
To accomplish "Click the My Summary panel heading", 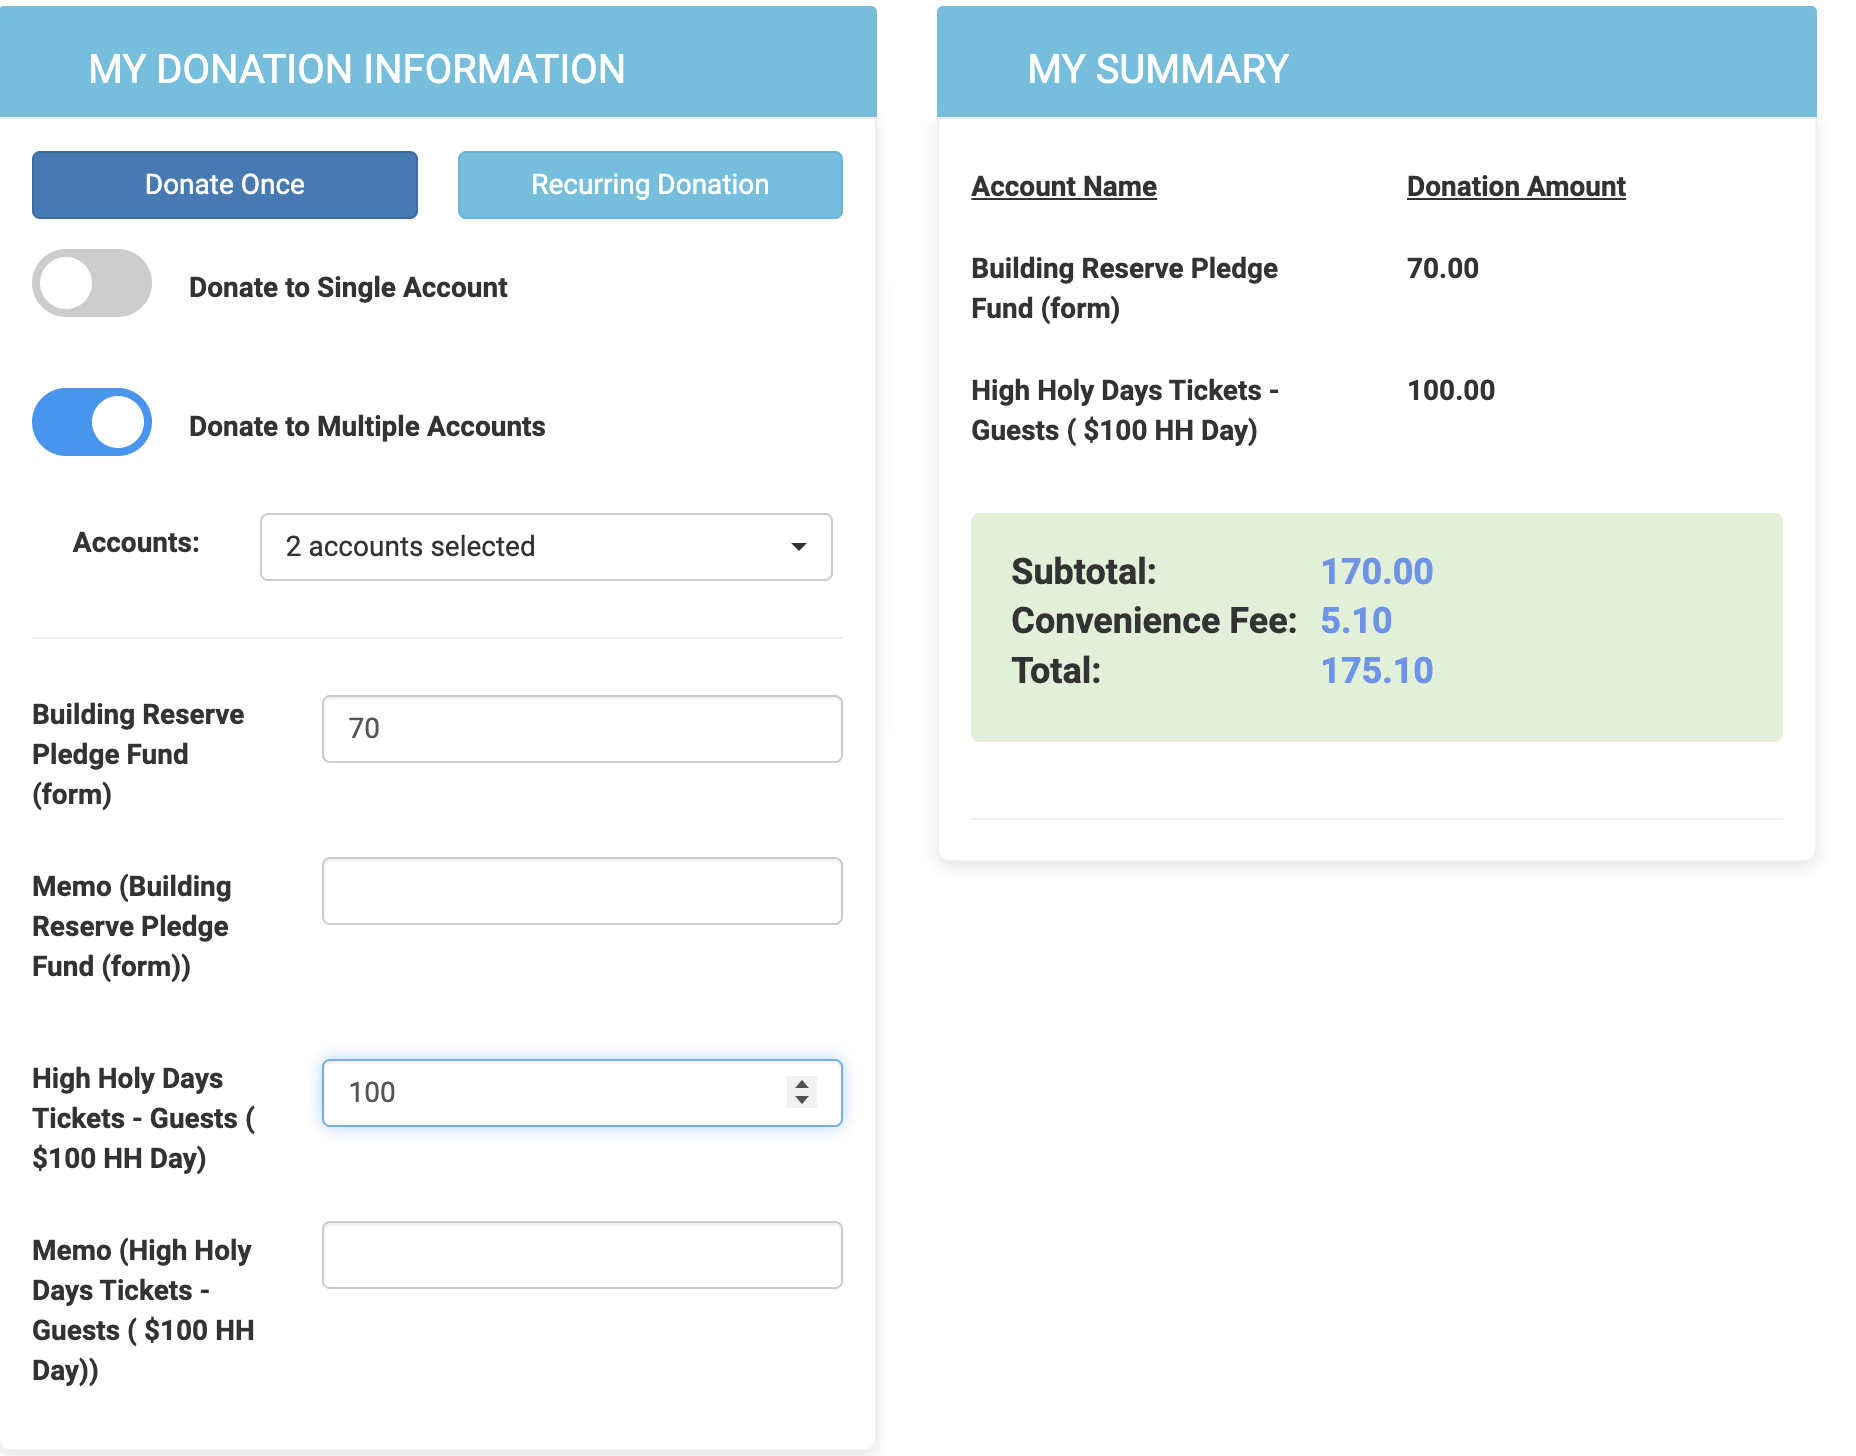I will (x=1157, y=70).
